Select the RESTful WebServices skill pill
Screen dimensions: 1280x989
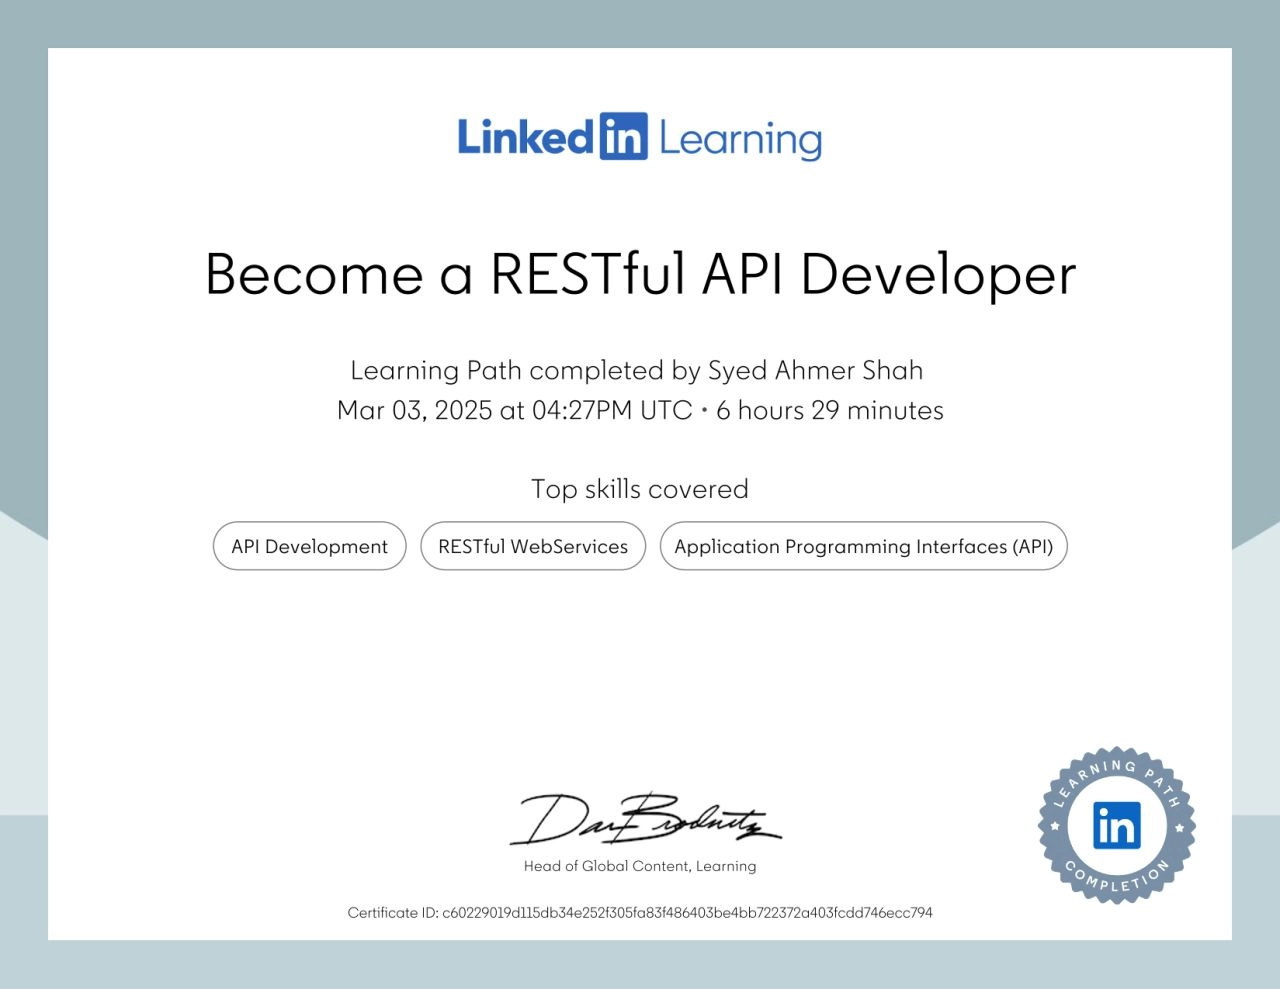[x=533, y=546]
